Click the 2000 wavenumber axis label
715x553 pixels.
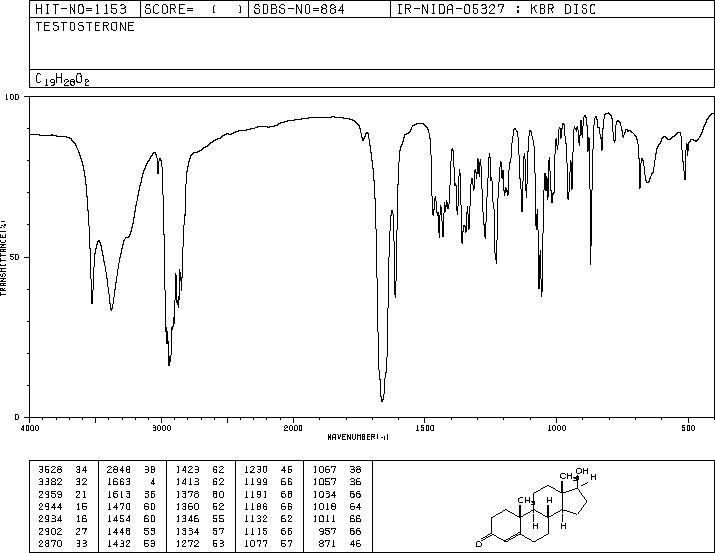[293, 428]
